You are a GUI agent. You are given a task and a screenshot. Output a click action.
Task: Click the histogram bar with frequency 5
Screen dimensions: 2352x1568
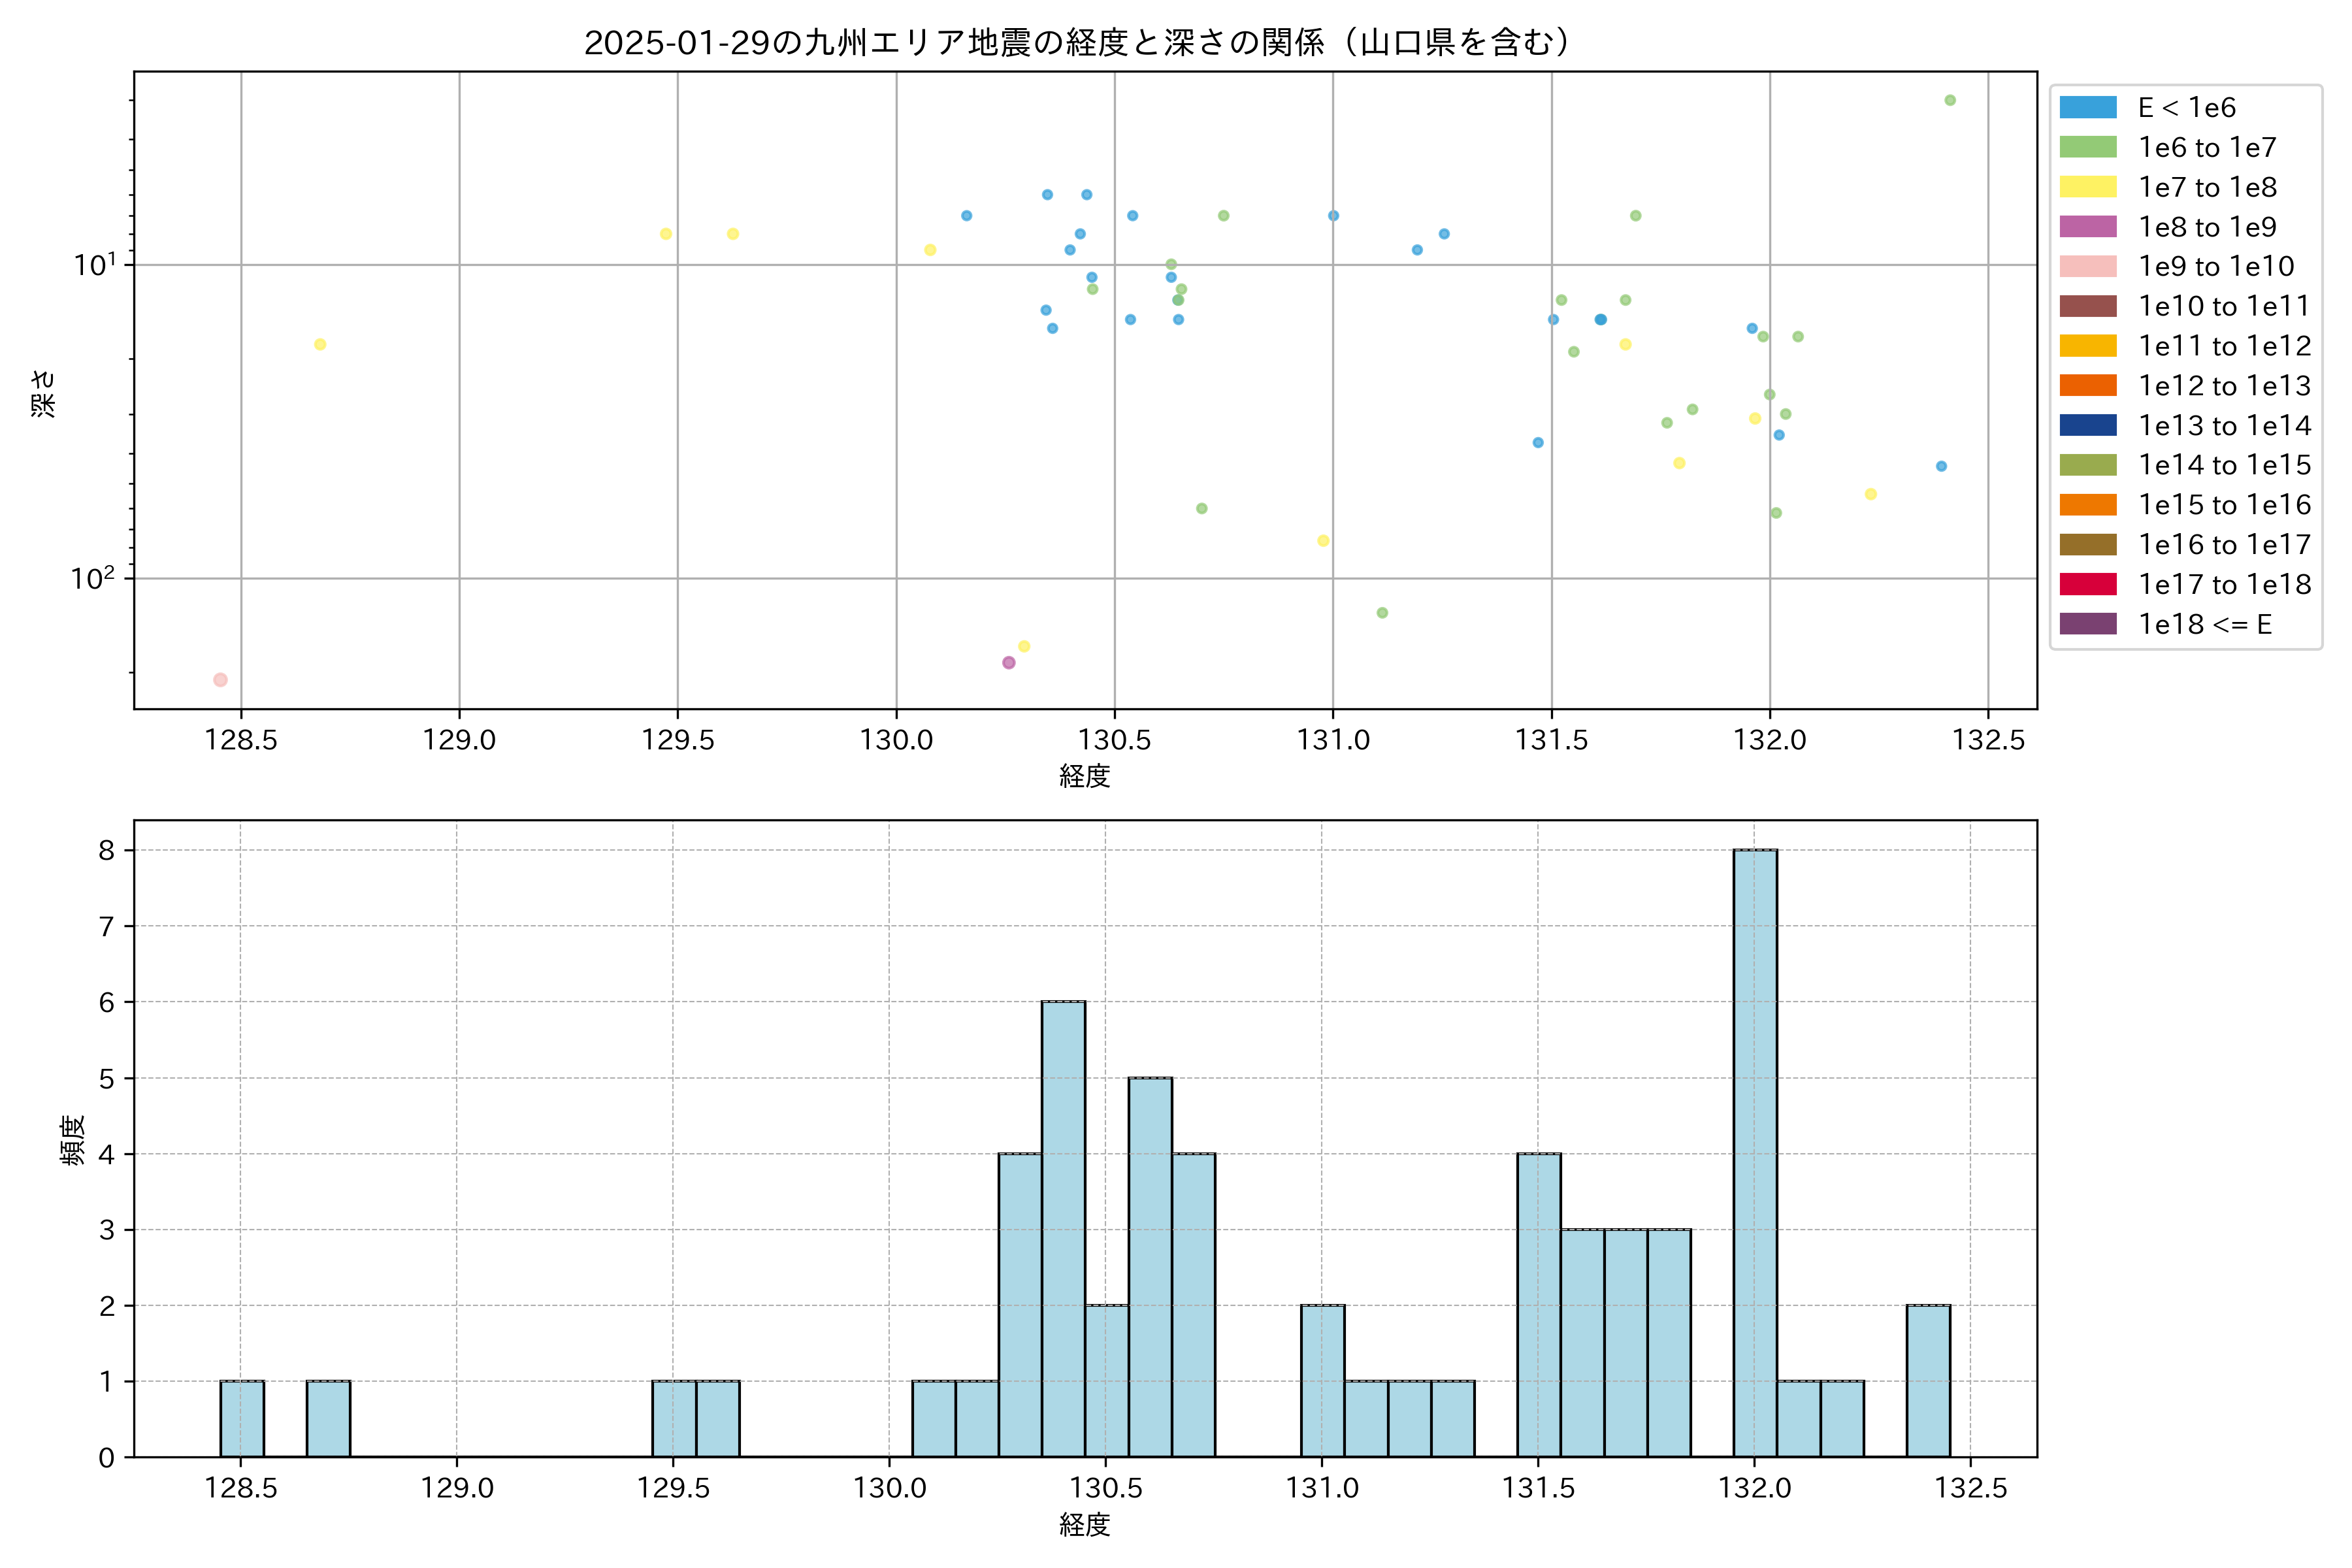1150,1266
